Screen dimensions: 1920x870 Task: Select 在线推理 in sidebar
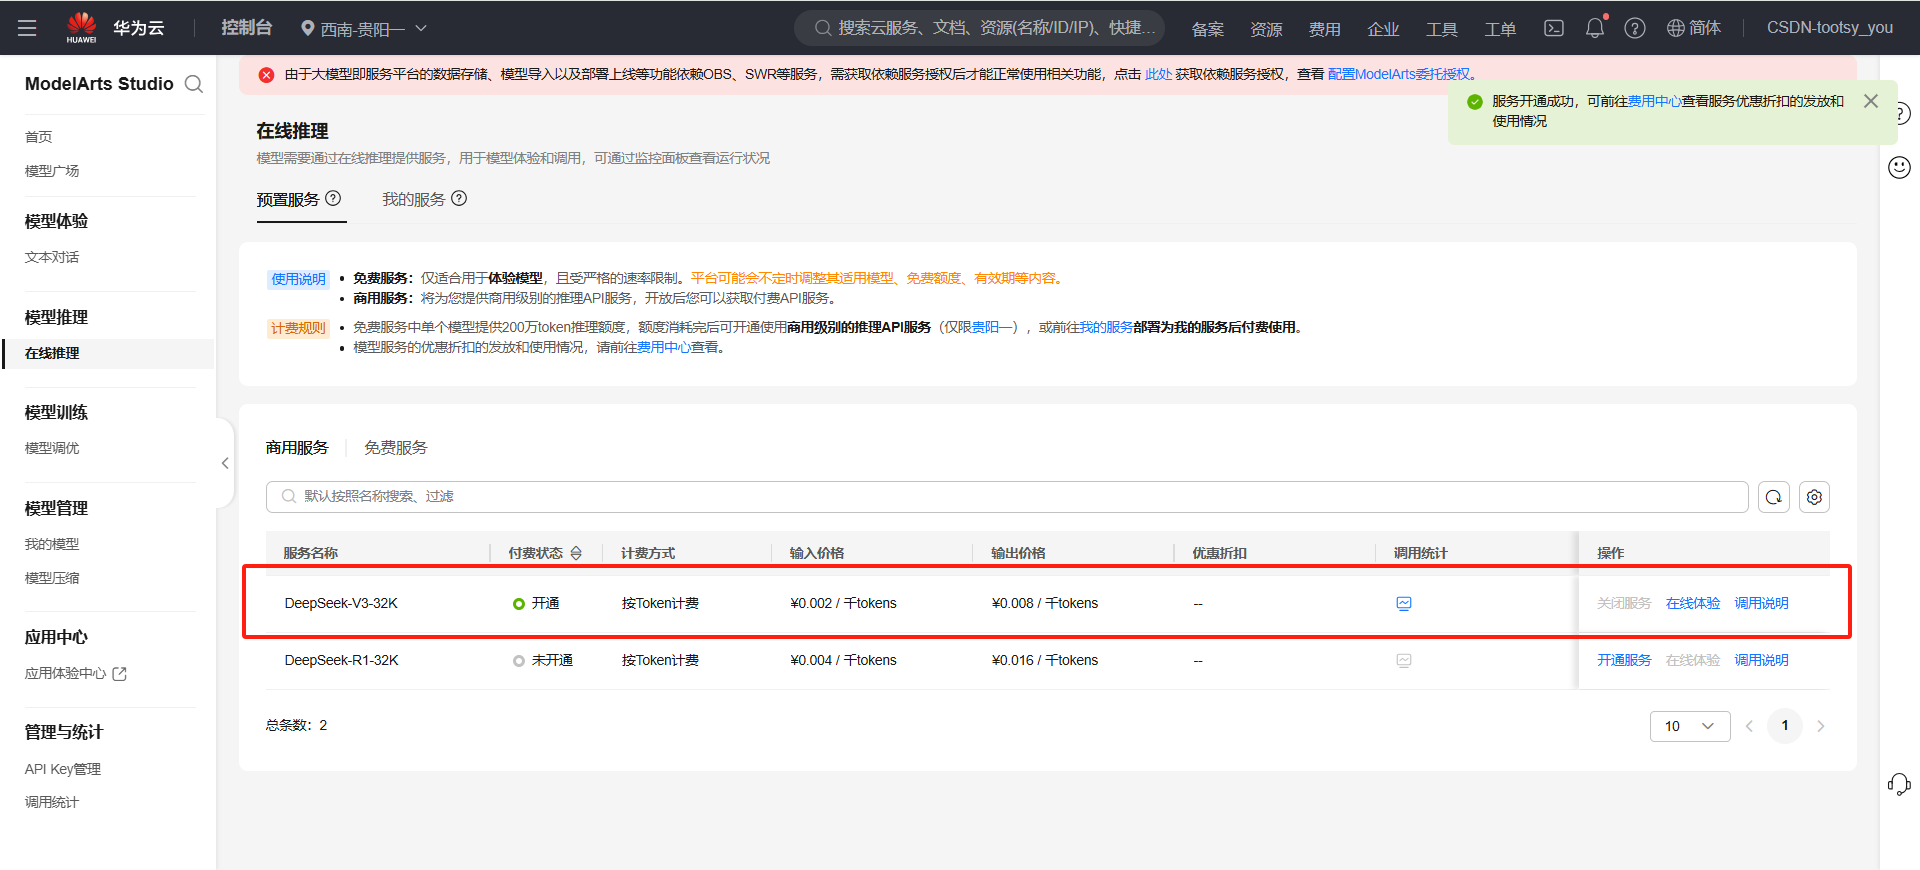tap(52, 353)
